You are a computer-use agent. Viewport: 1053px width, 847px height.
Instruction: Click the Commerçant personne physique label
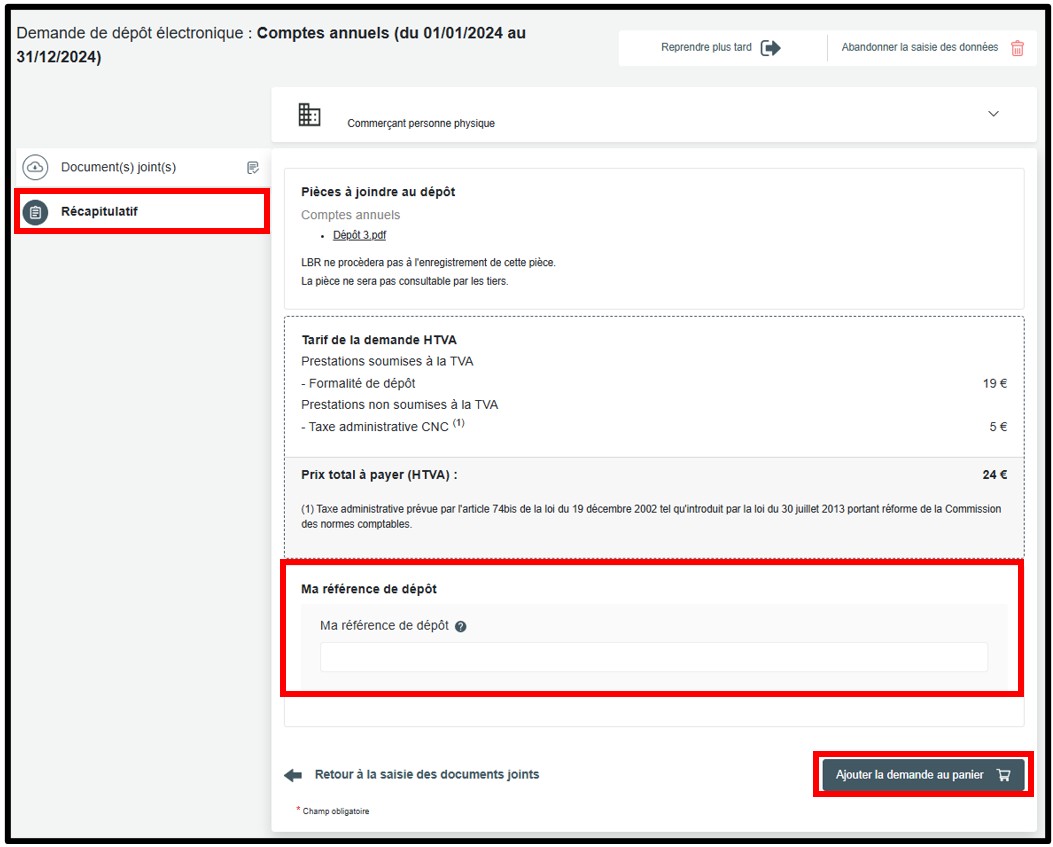(421, 124)
